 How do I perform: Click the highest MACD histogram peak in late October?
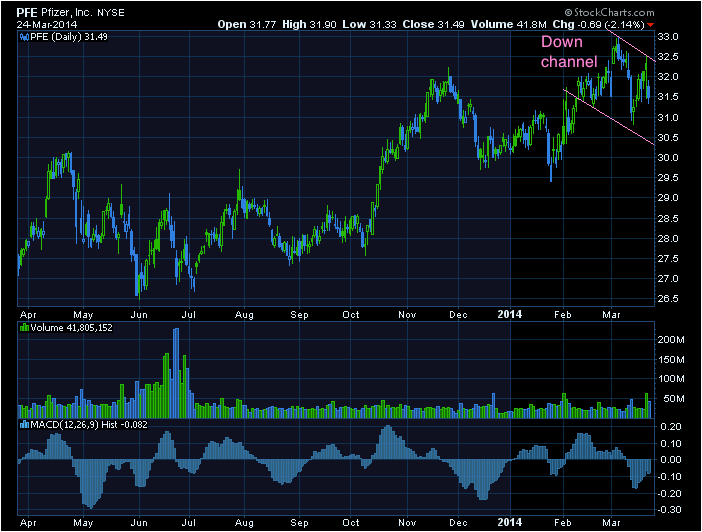tap(388, 442)
